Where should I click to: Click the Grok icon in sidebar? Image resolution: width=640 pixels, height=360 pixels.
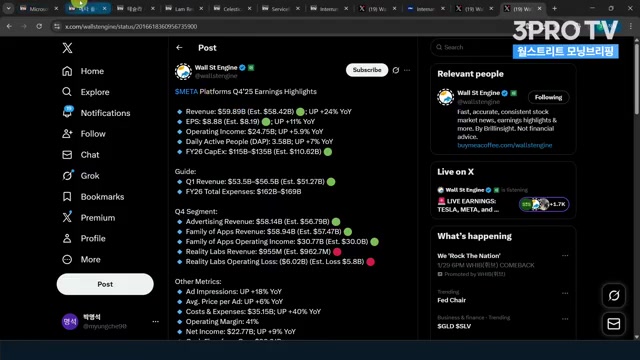coord(67,176)
